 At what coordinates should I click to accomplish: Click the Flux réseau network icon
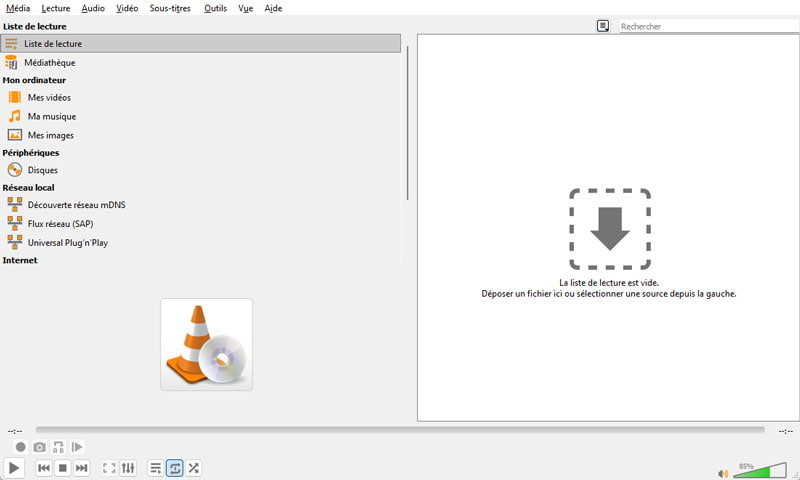(15, 223)
